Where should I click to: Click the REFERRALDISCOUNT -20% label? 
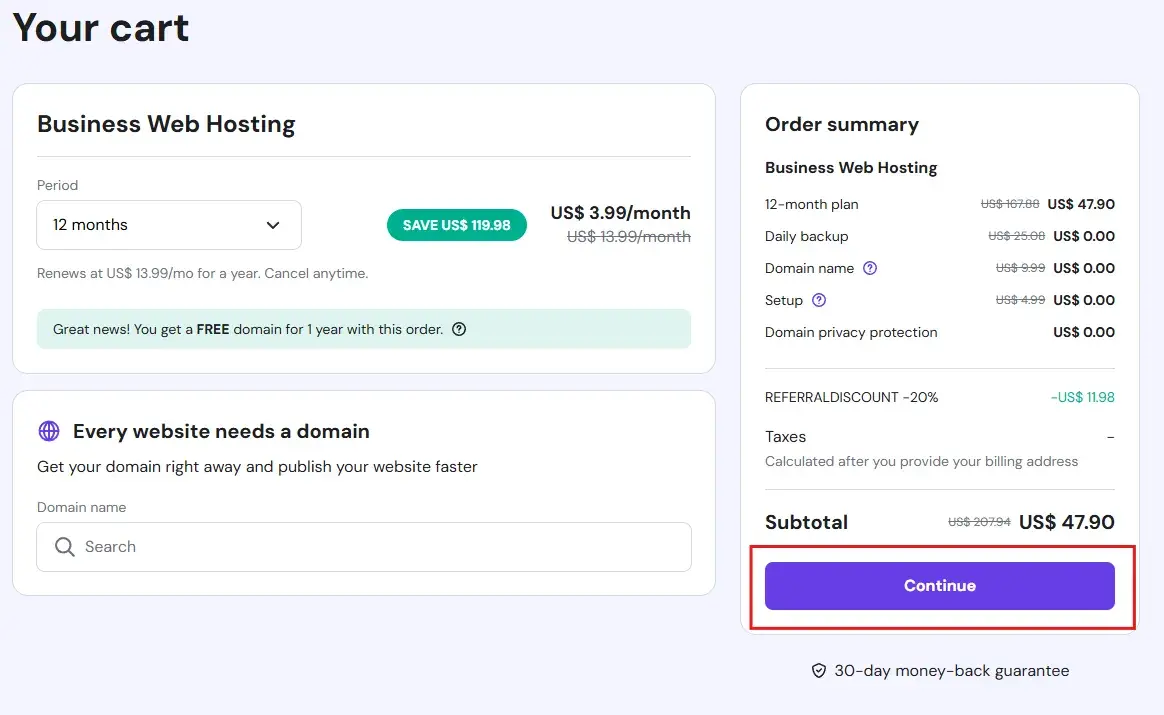[x=851, y=397]
